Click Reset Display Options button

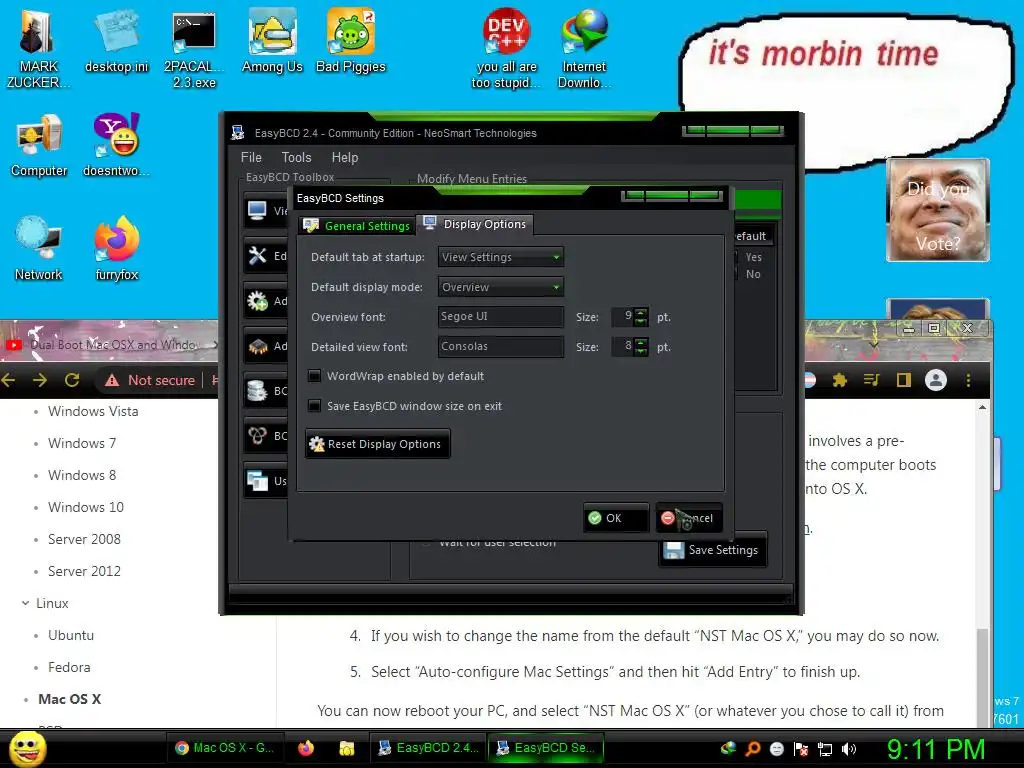click(377, 444)
